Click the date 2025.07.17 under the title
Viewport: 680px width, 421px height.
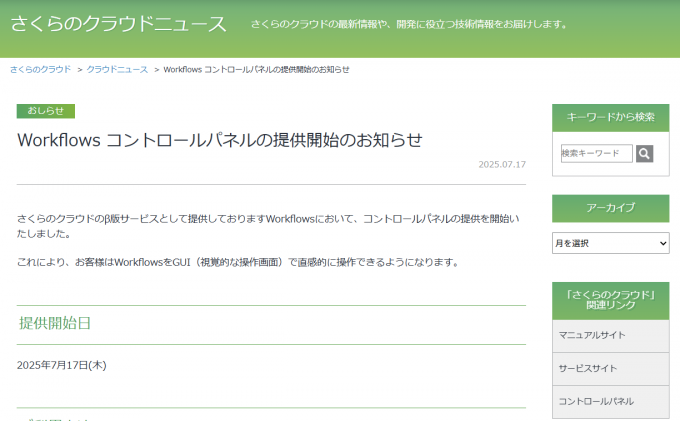pyautogui.click(x=502, y=164)
